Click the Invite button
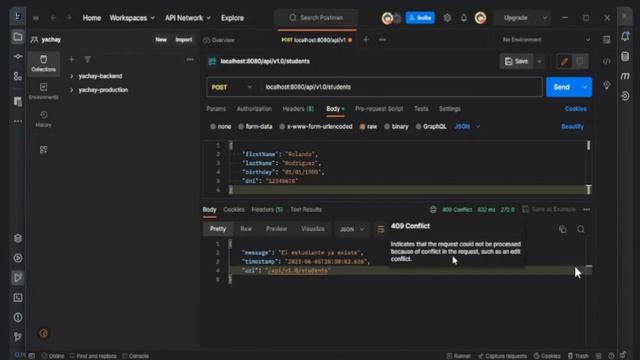 click(x=420, y=18)
